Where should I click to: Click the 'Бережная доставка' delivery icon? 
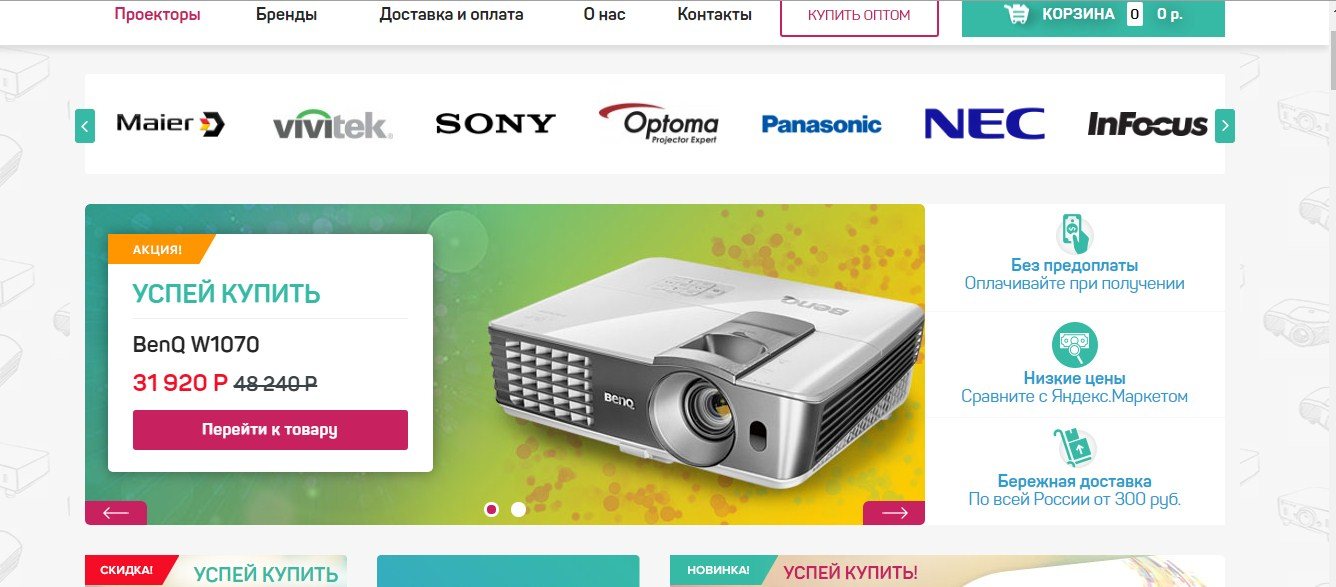click(1074, 448)
